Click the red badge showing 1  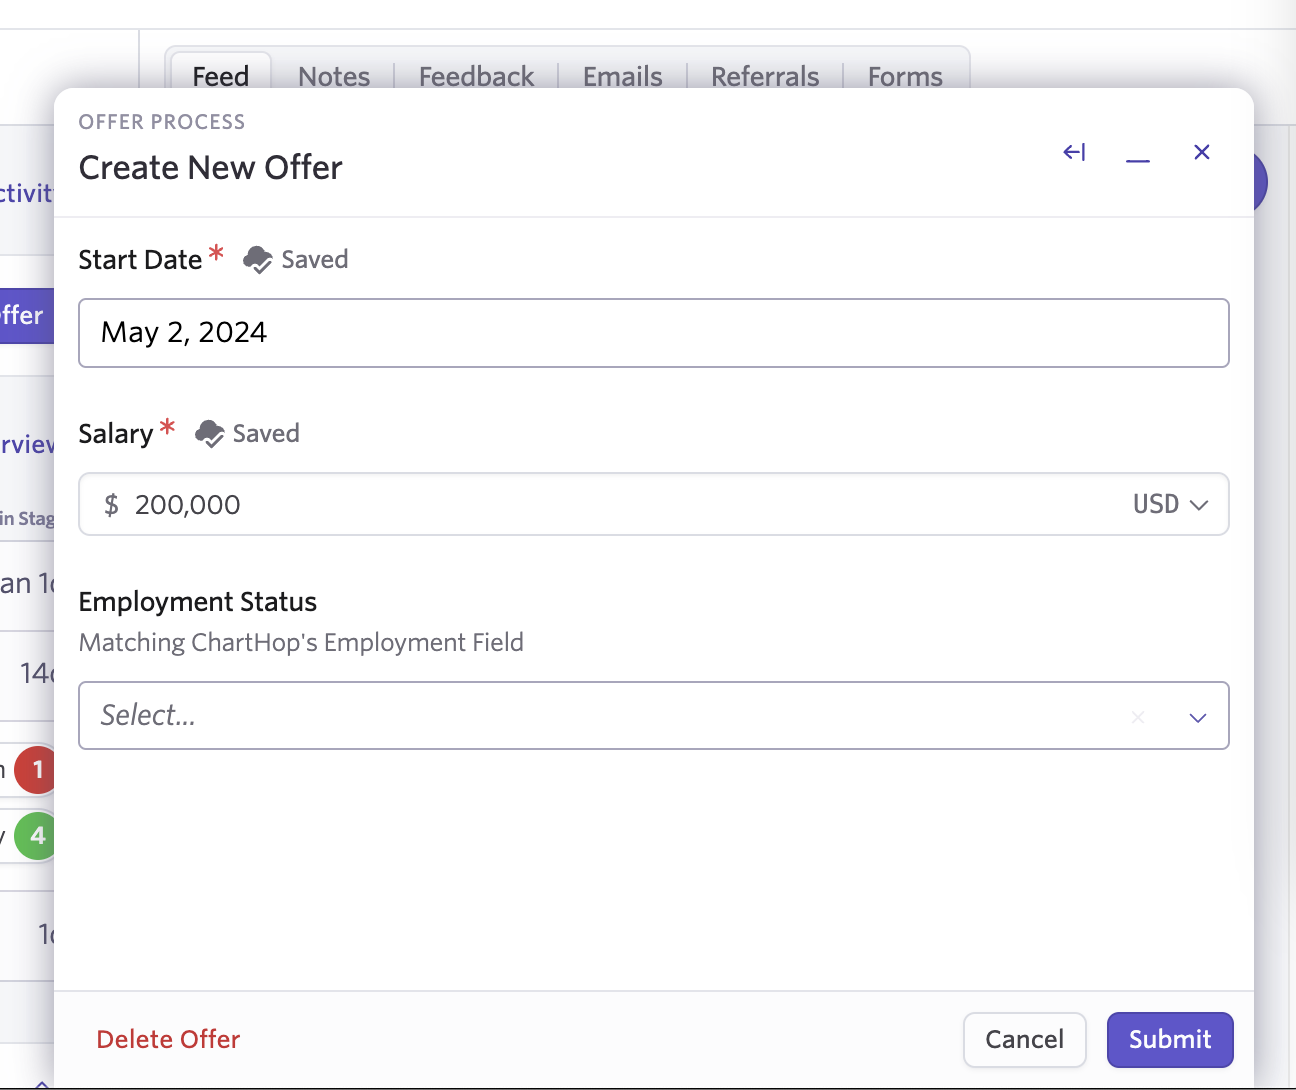[x=38, y=770]
